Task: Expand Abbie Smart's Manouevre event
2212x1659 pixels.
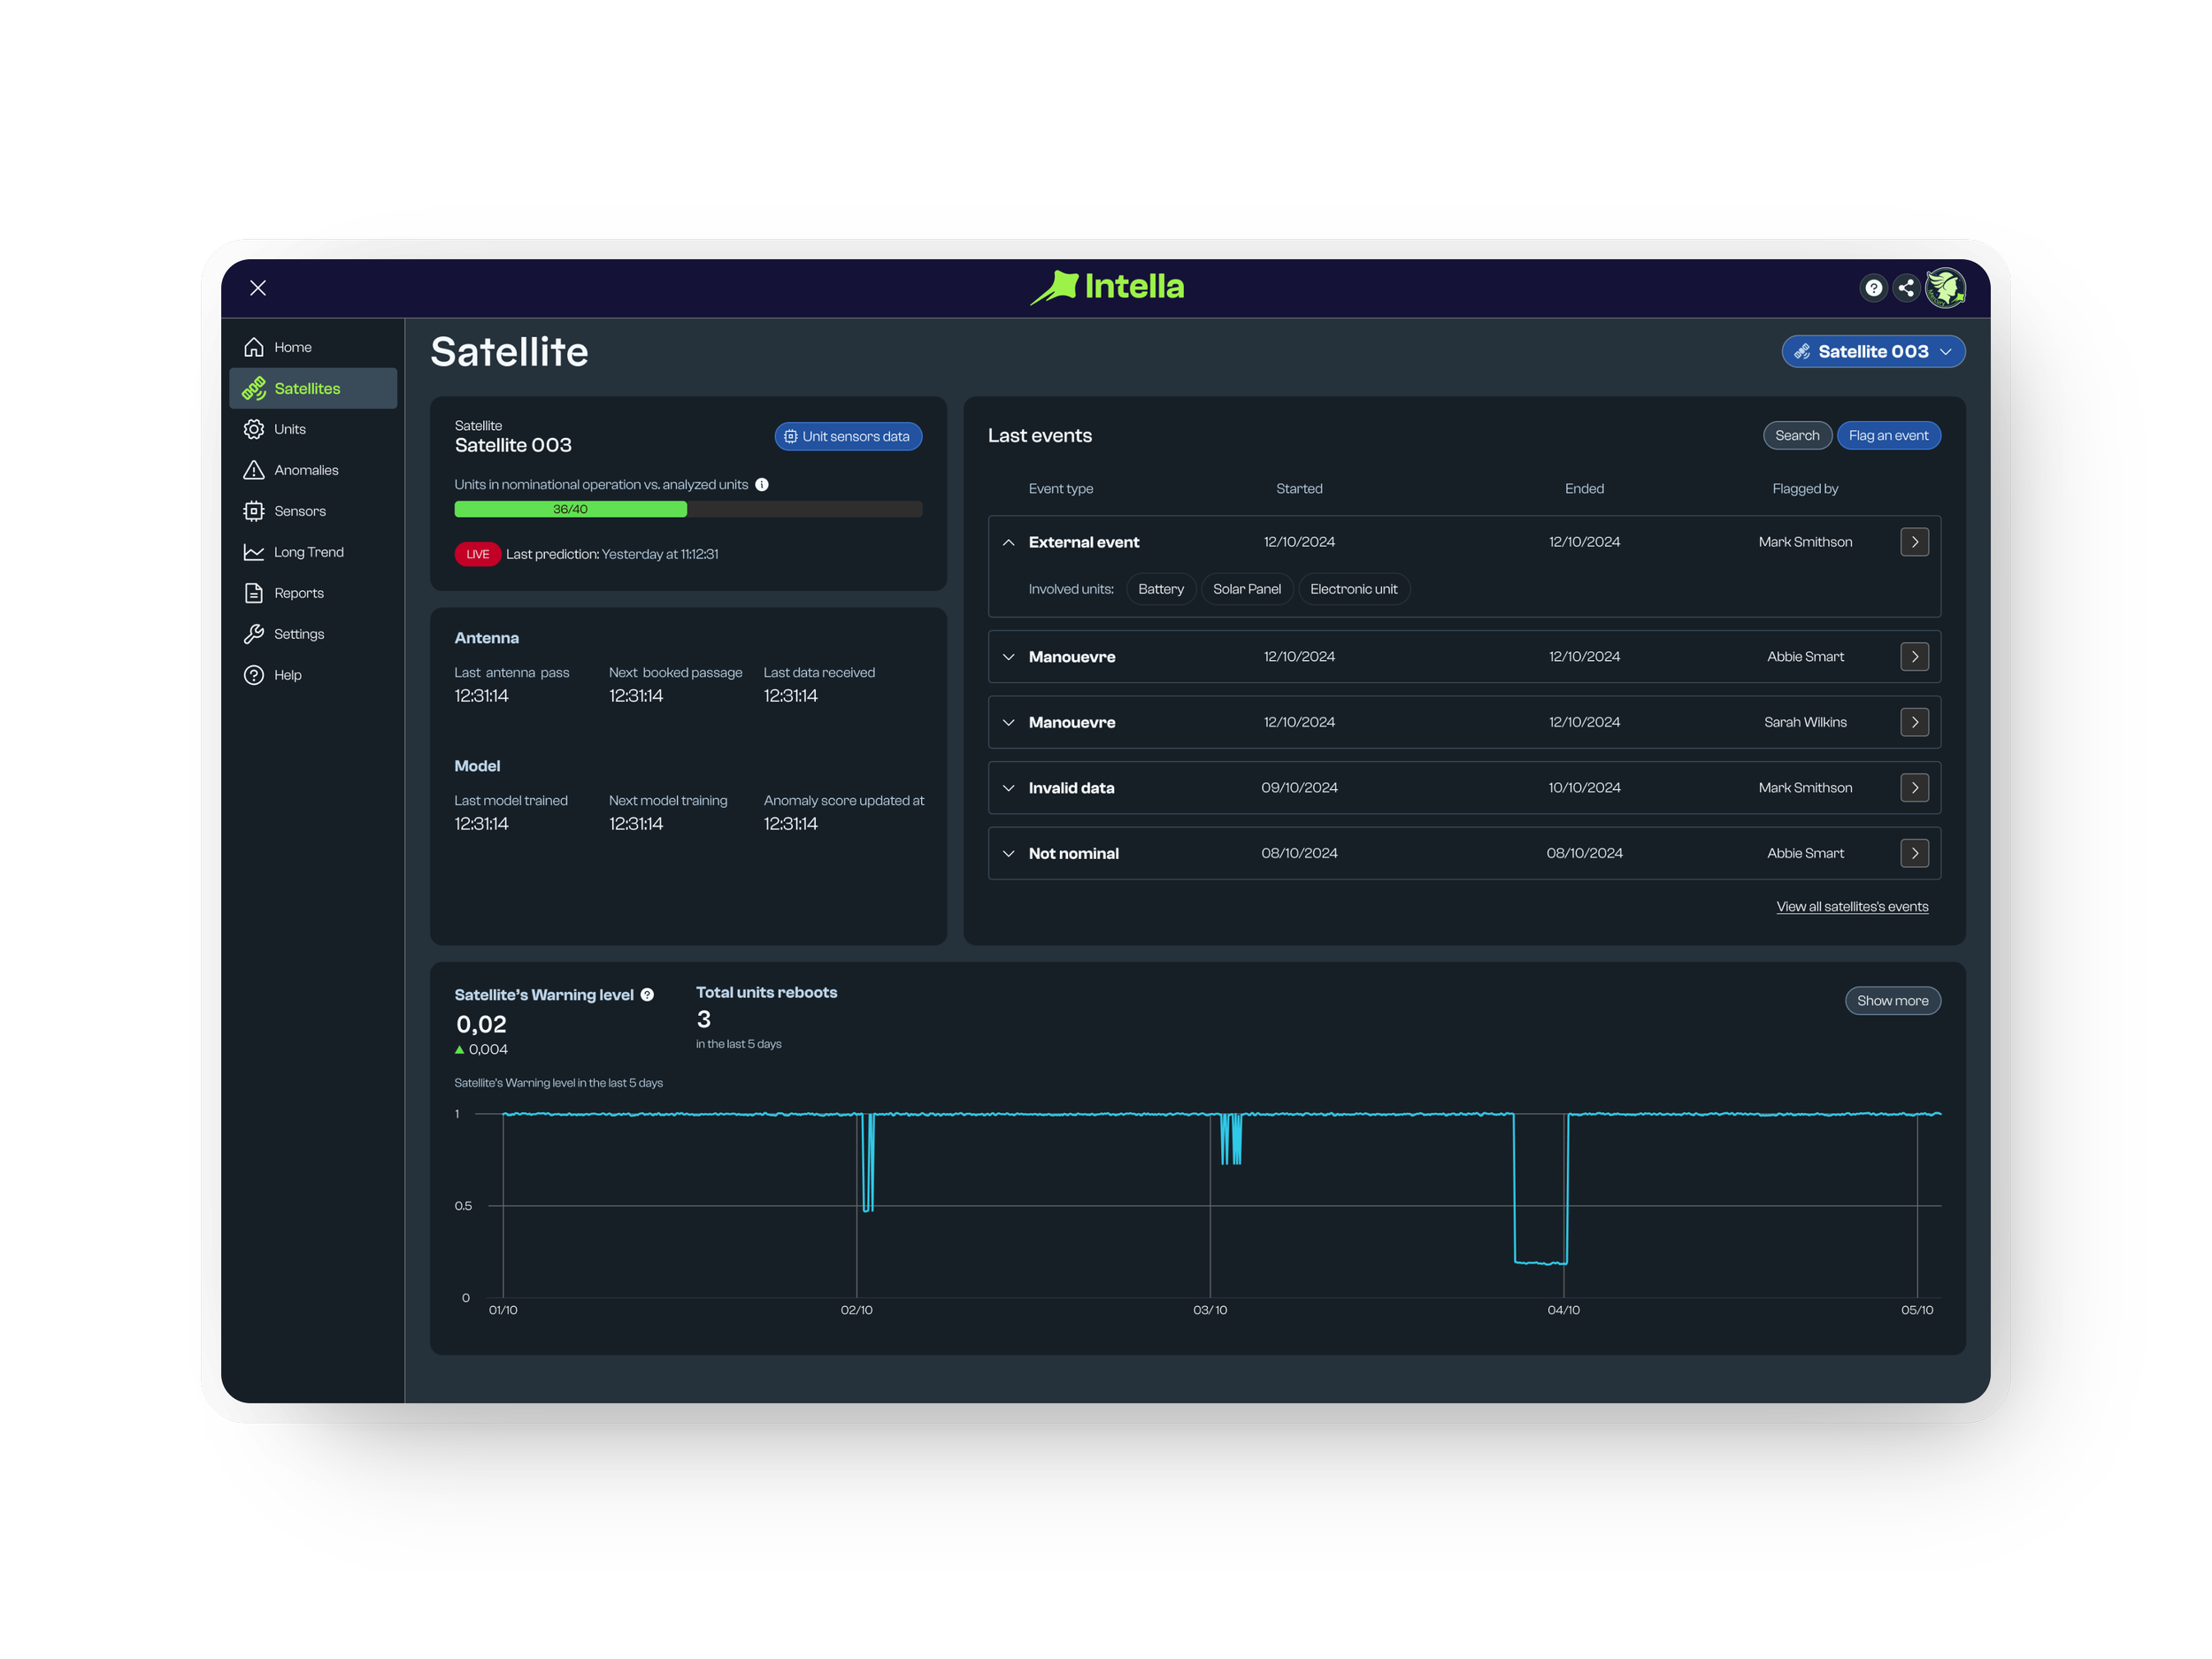Action: [x=1008, y=657]
